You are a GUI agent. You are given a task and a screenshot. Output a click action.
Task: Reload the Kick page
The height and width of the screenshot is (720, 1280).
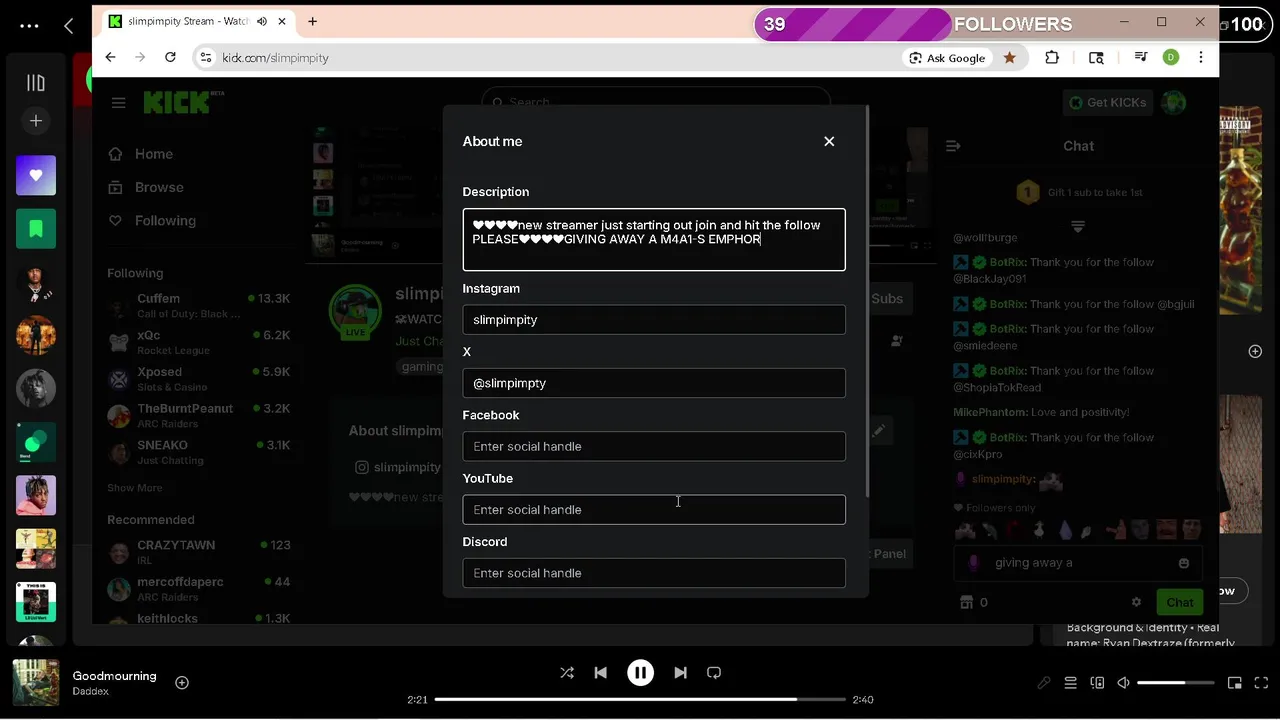pyautogui.click(x=170, y=58)
